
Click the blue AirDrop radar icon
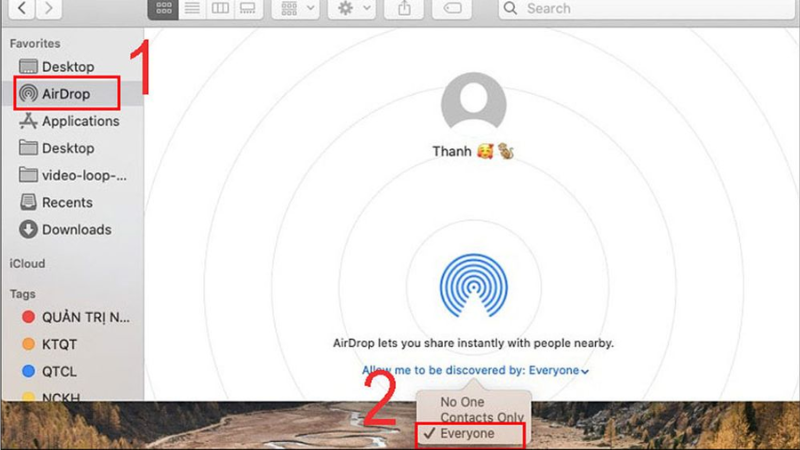tap(473, 285)
